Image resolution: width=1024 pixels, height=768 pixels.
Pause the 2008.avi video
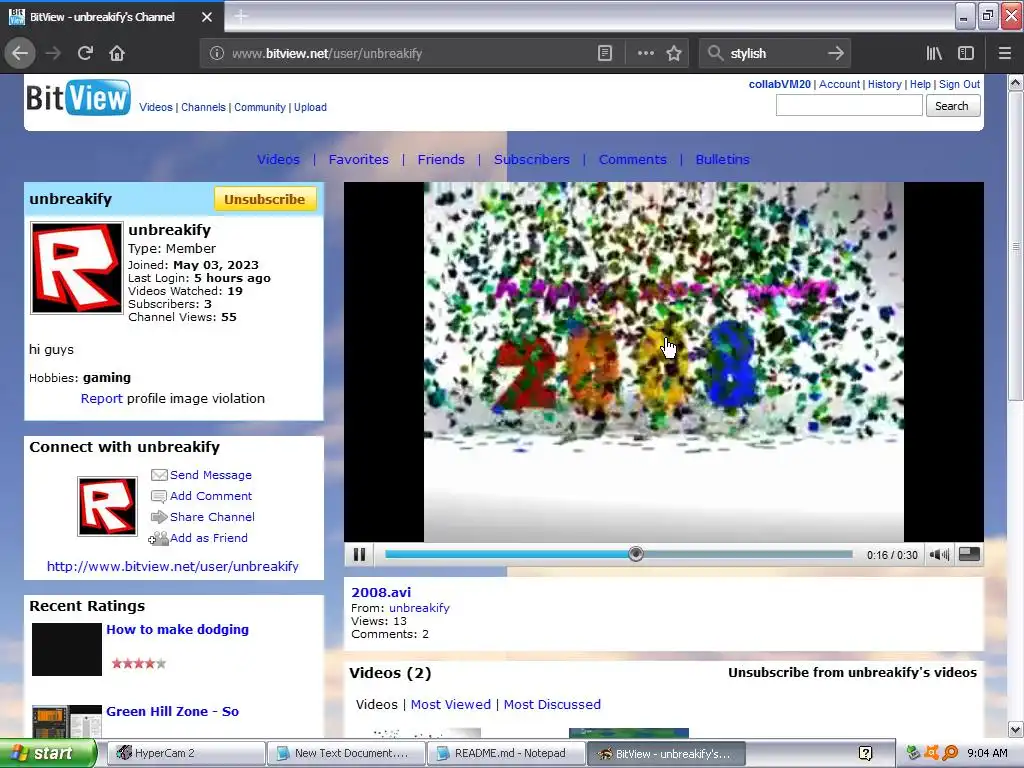(x=359, y=554)
